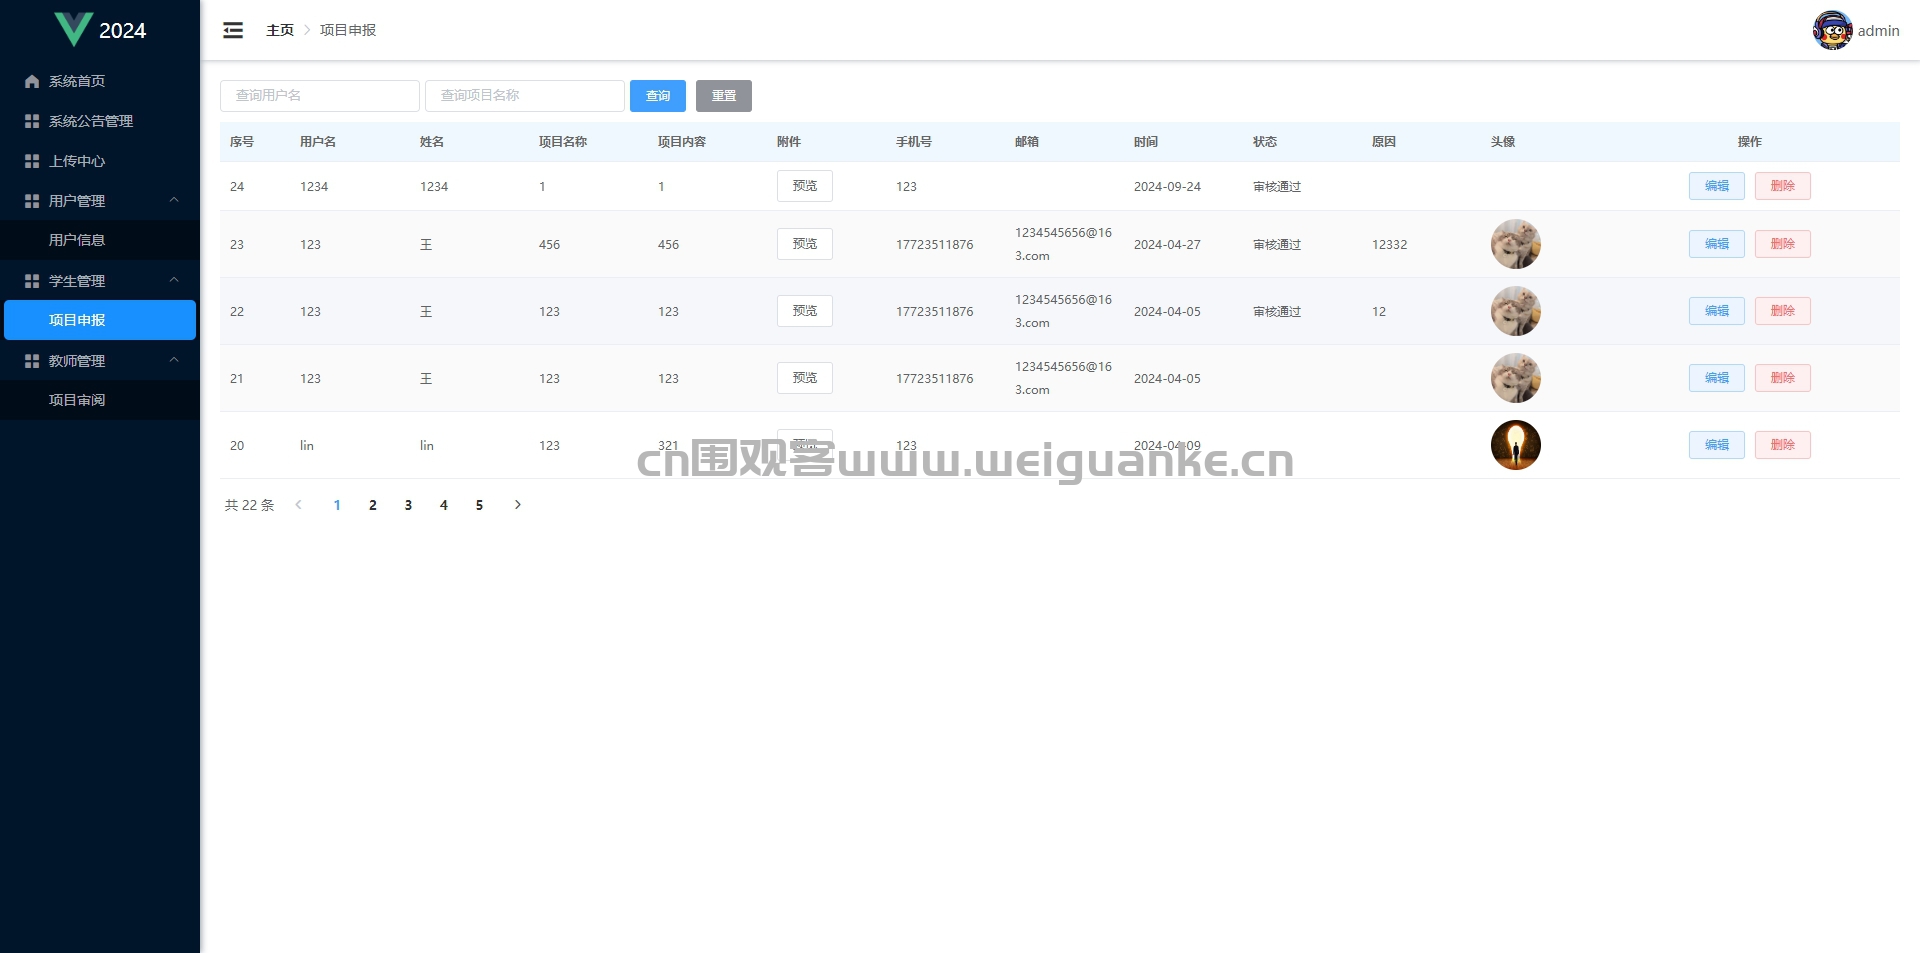The height and width of the screenshot is (953, 1920).
Task: Go to previous page arrow in pagination
Action: click(x=298, y=505)
